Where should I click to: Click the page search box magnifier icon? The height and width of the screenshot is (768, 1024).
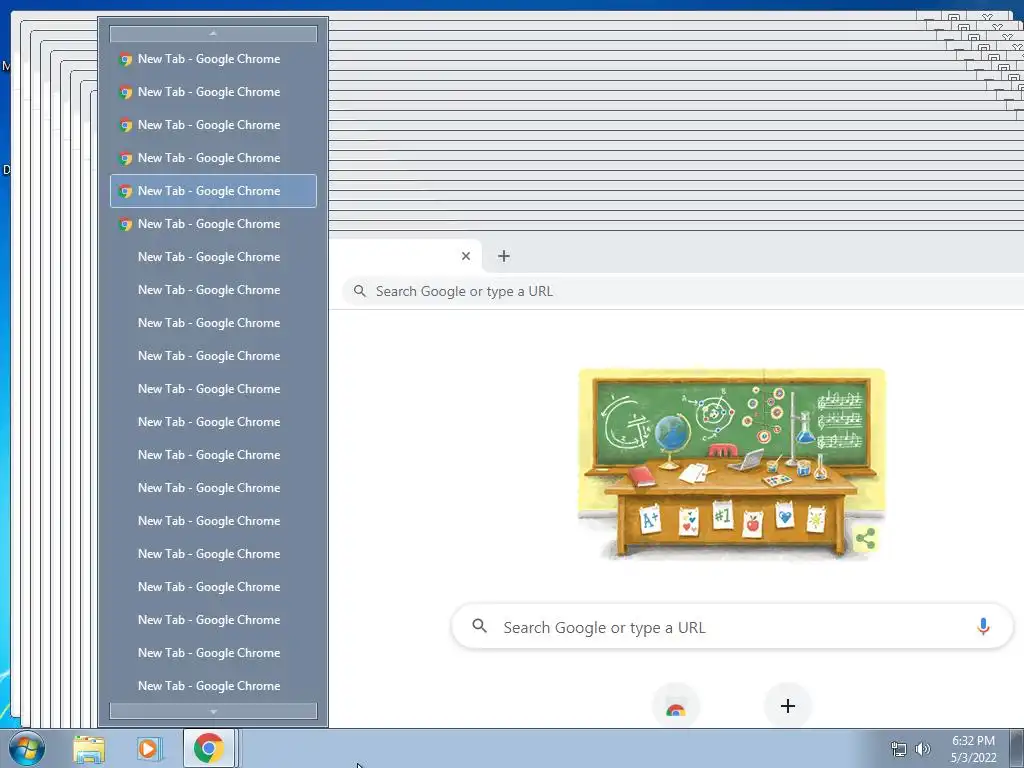point(479,626)
